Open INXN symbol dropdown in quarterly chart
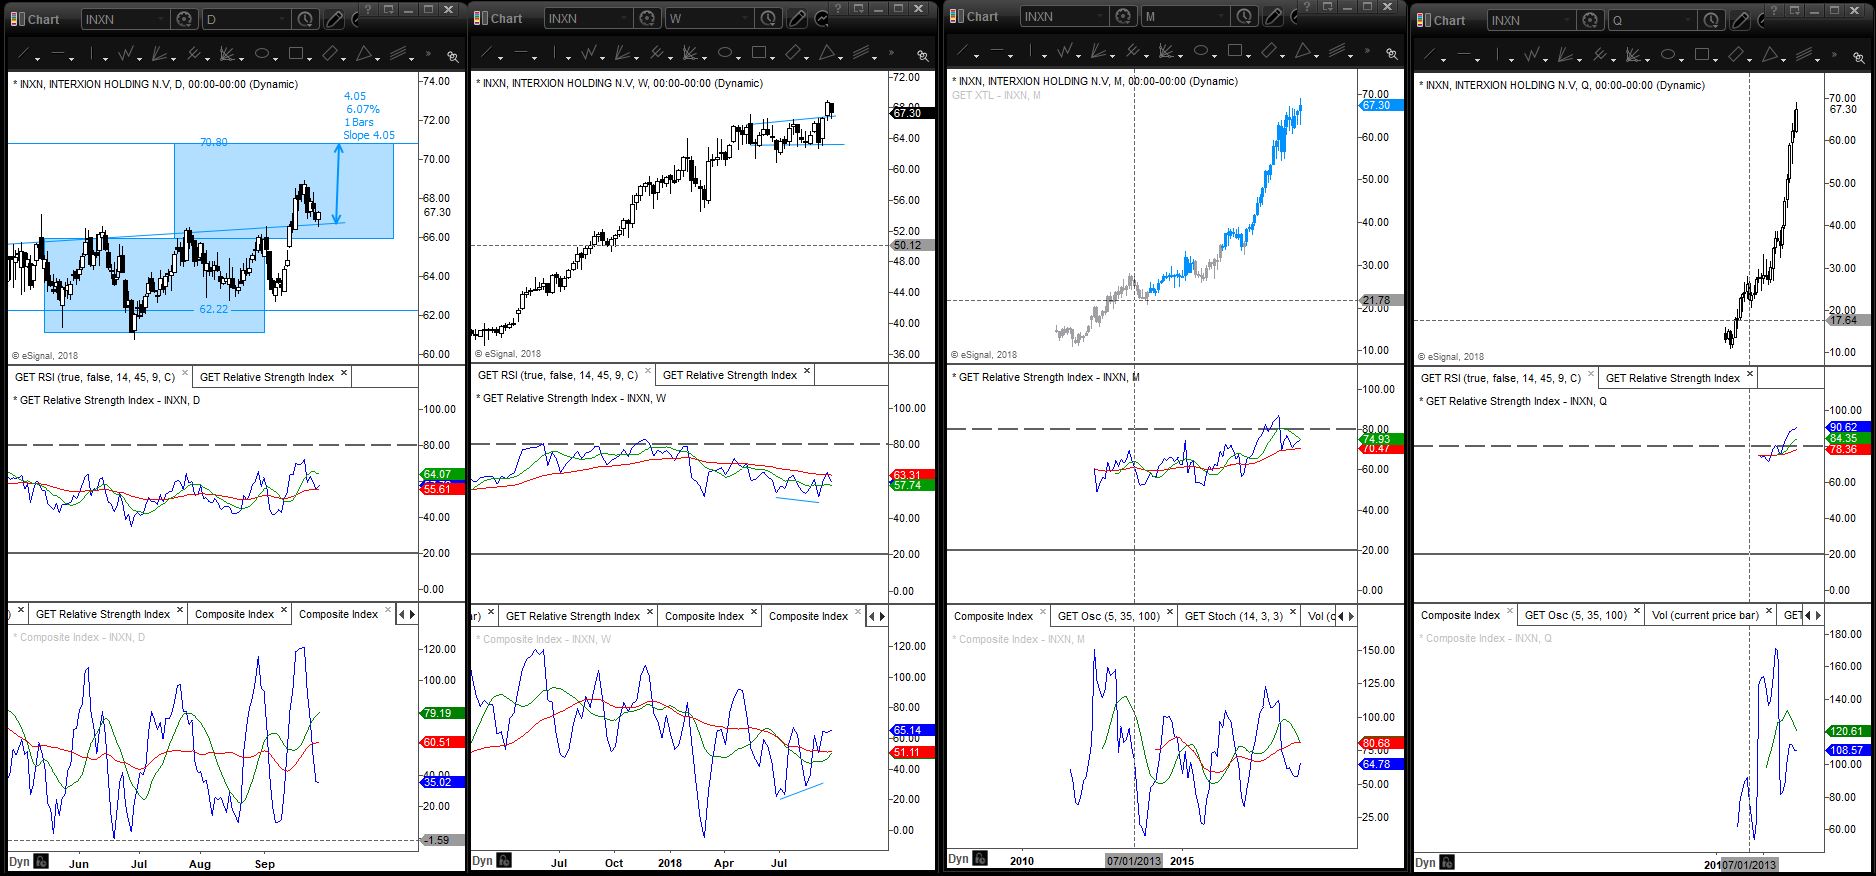 (x=1531, y=20)
